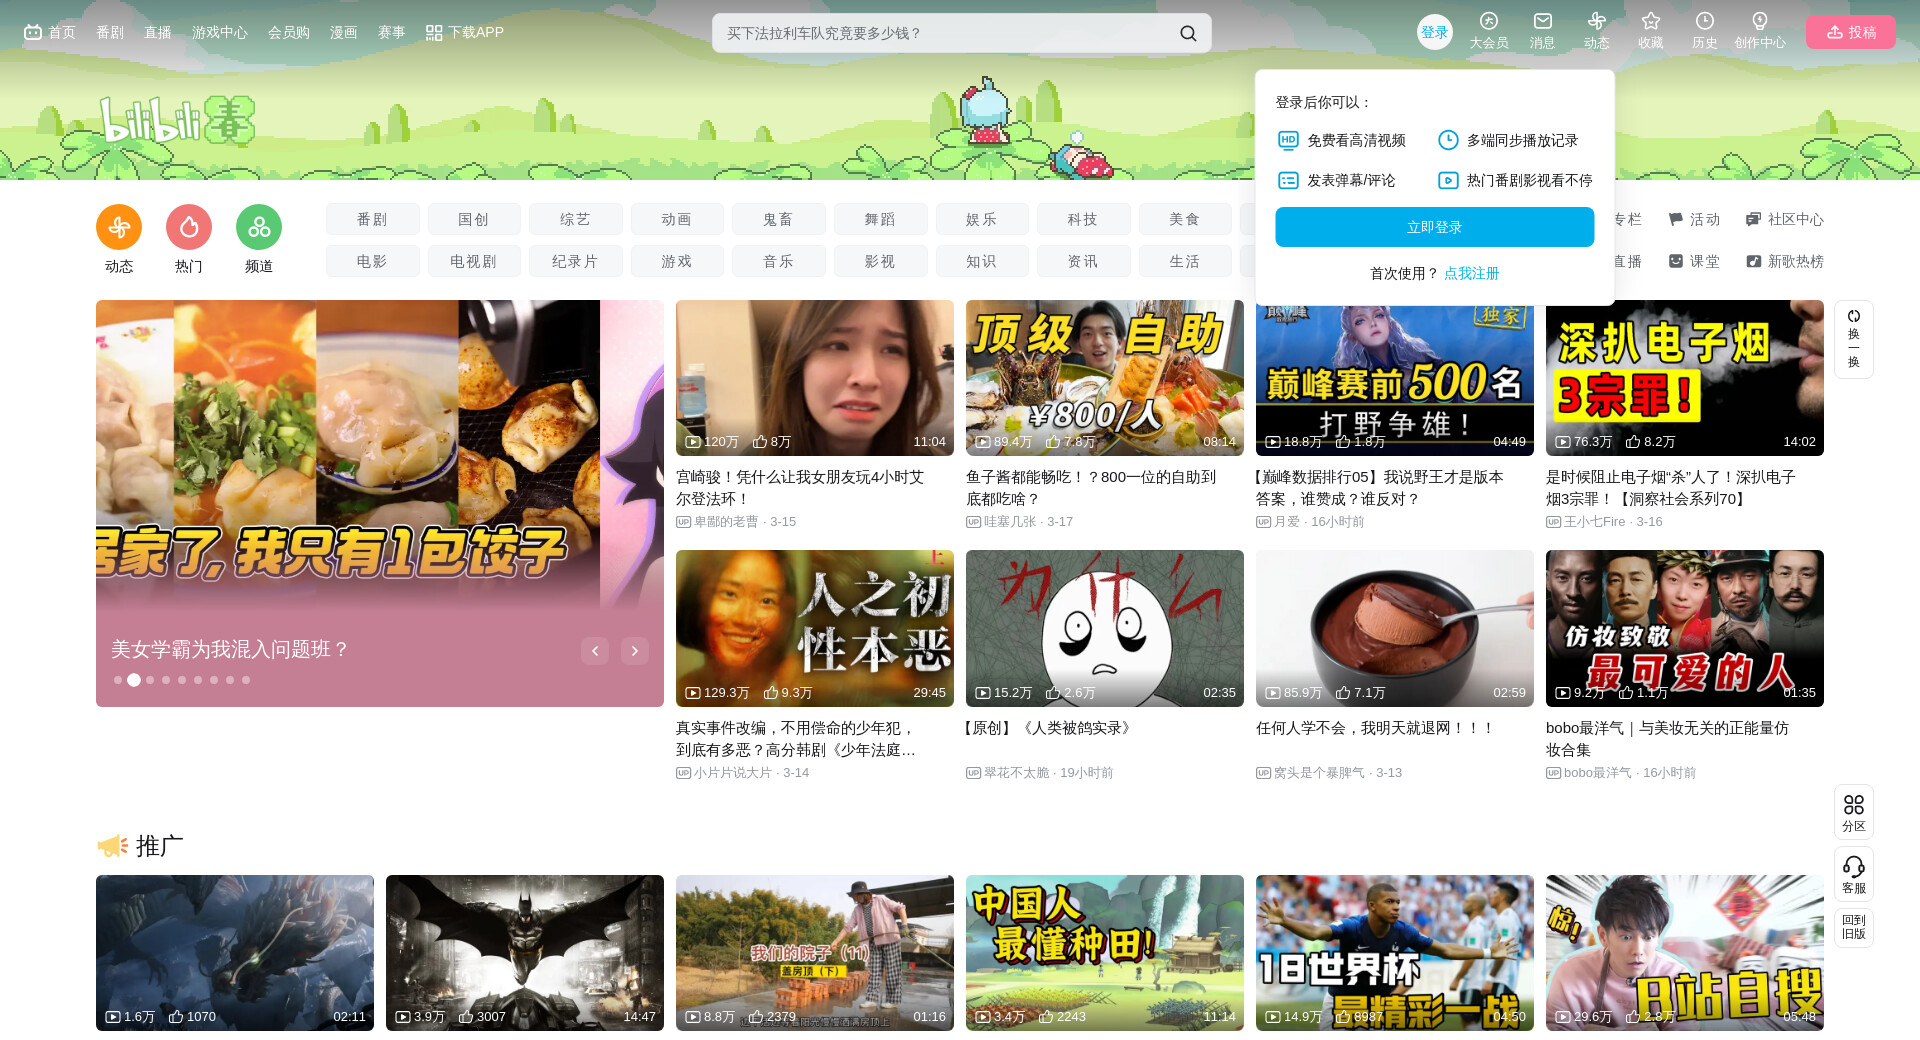The width and height of the screenshot is (1920, 1040).
Task: Select the 番剧 category tab
Action: coord(372,219)
